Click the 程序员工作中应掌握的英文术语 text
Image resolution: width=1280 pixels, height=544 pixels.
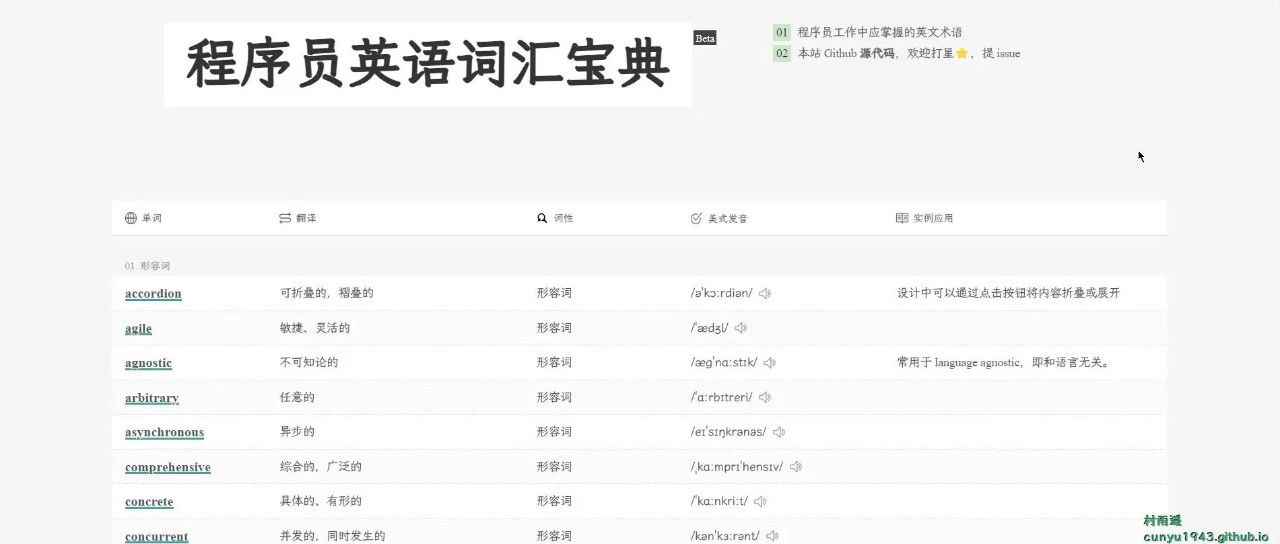click(x=880, y=32)
